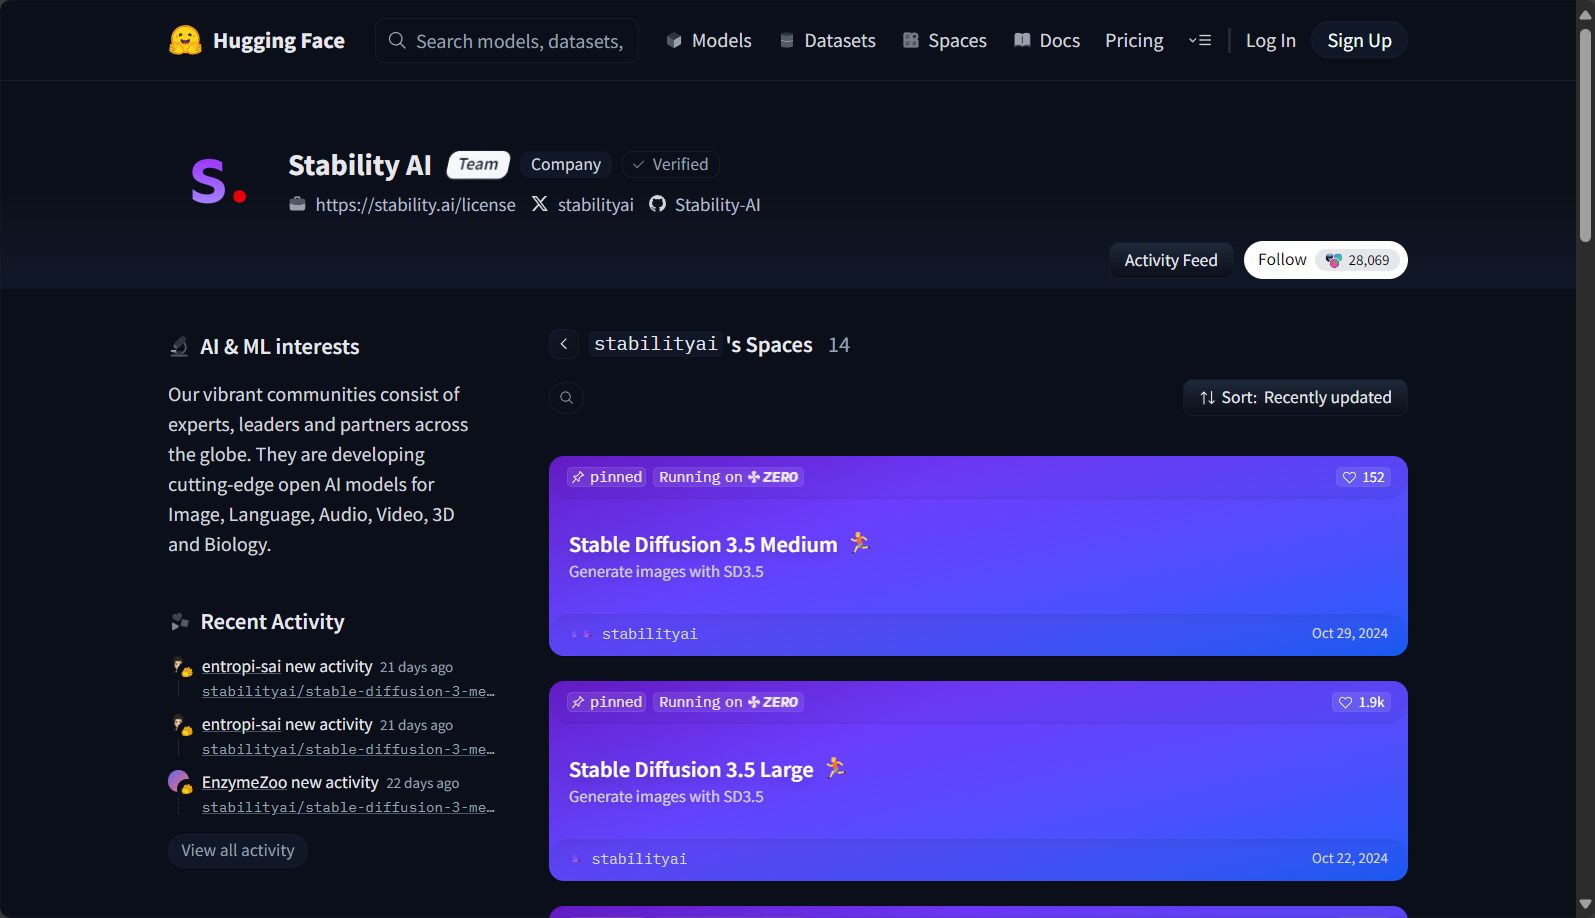This screenshot has width=1595, height=918.
Task: Click the Stability AI purple S avatar
Action: [x=218, y=182]
